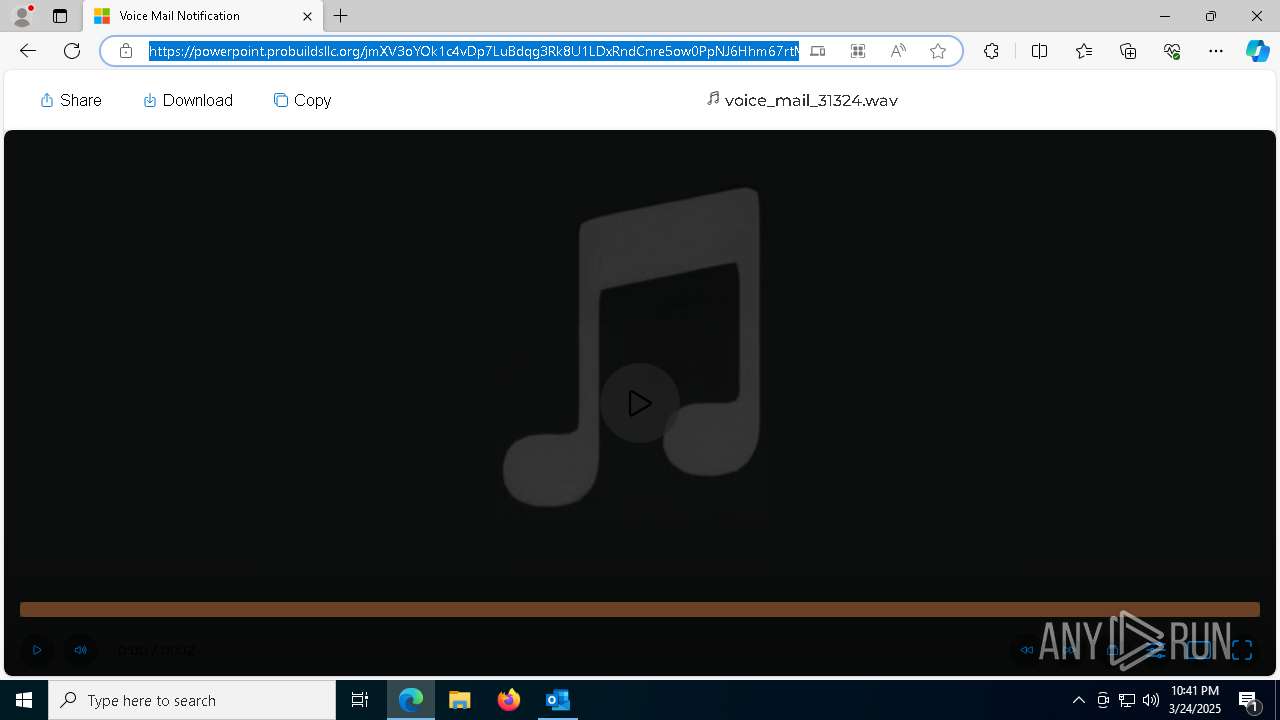Screen dimensions: 1280x720
Task: Open the send to devices icon
Action: pyautogui.click(x=818, y=51)
